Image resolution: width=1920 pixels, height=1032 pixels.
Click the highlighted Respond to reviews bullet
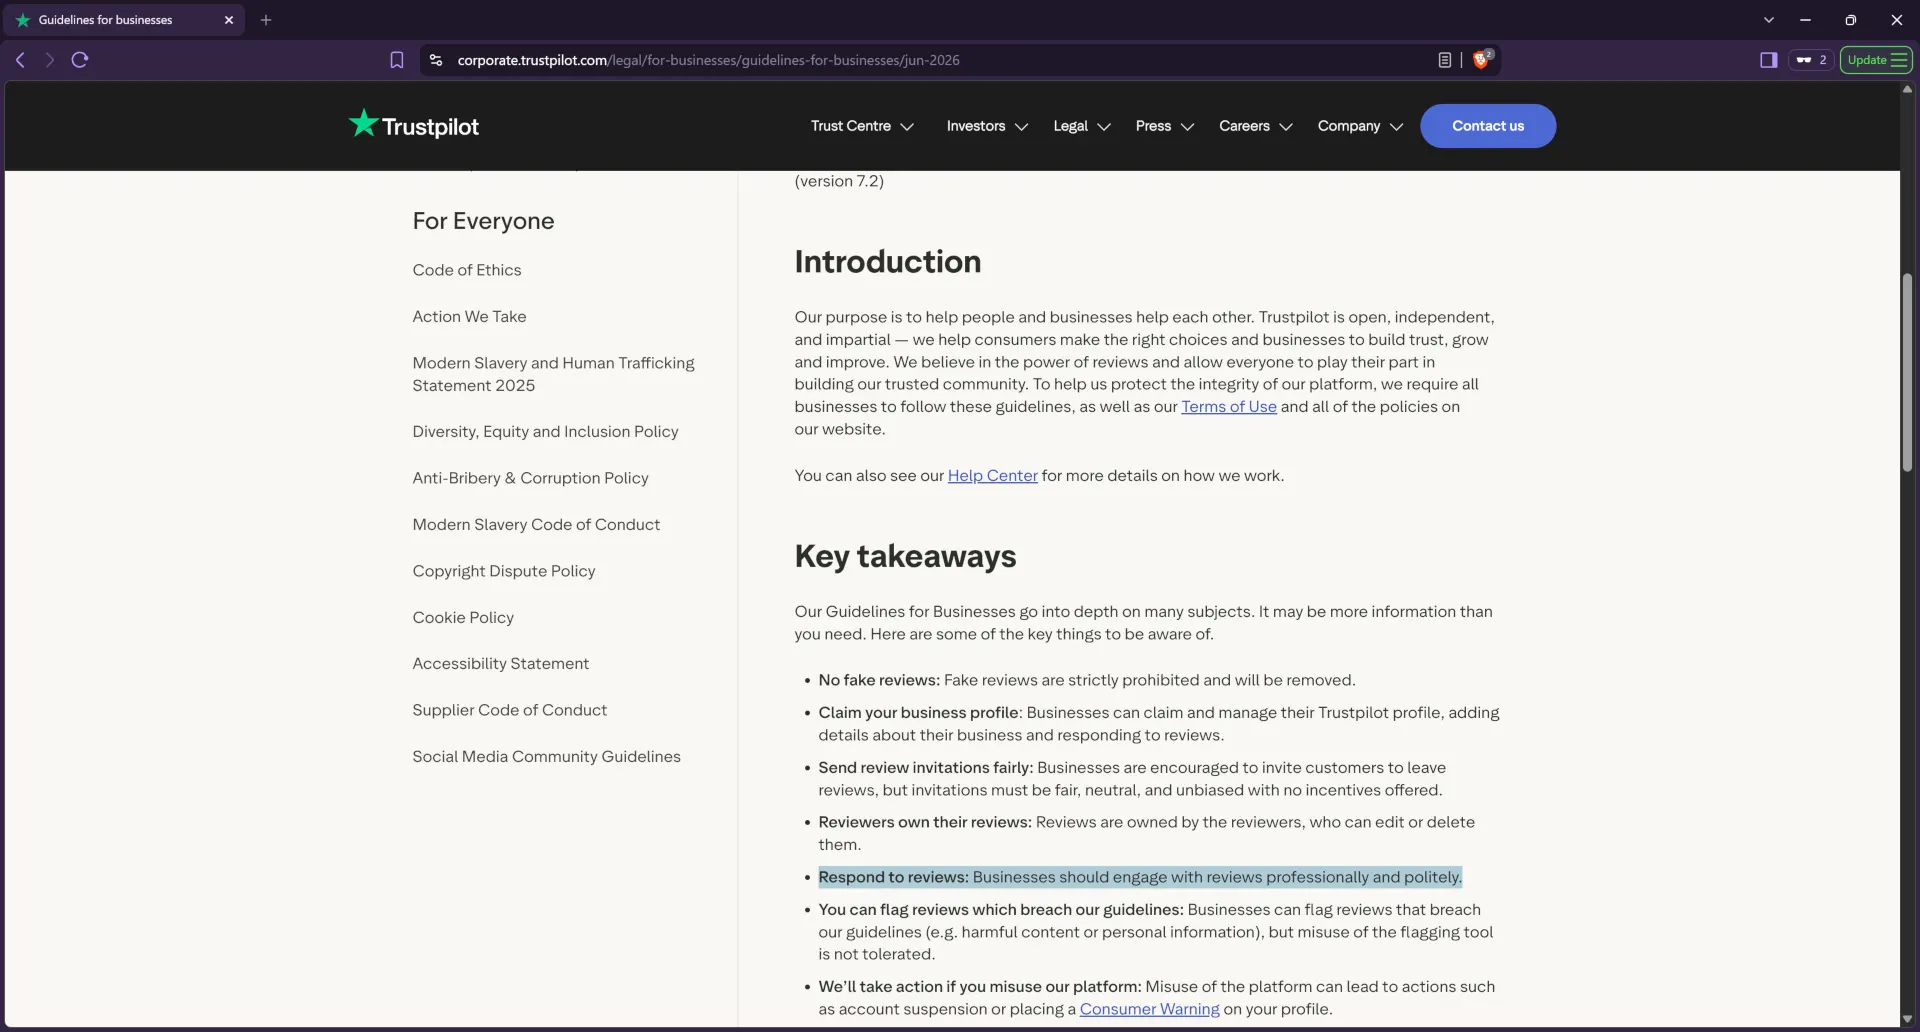[x=1140, y=877]
